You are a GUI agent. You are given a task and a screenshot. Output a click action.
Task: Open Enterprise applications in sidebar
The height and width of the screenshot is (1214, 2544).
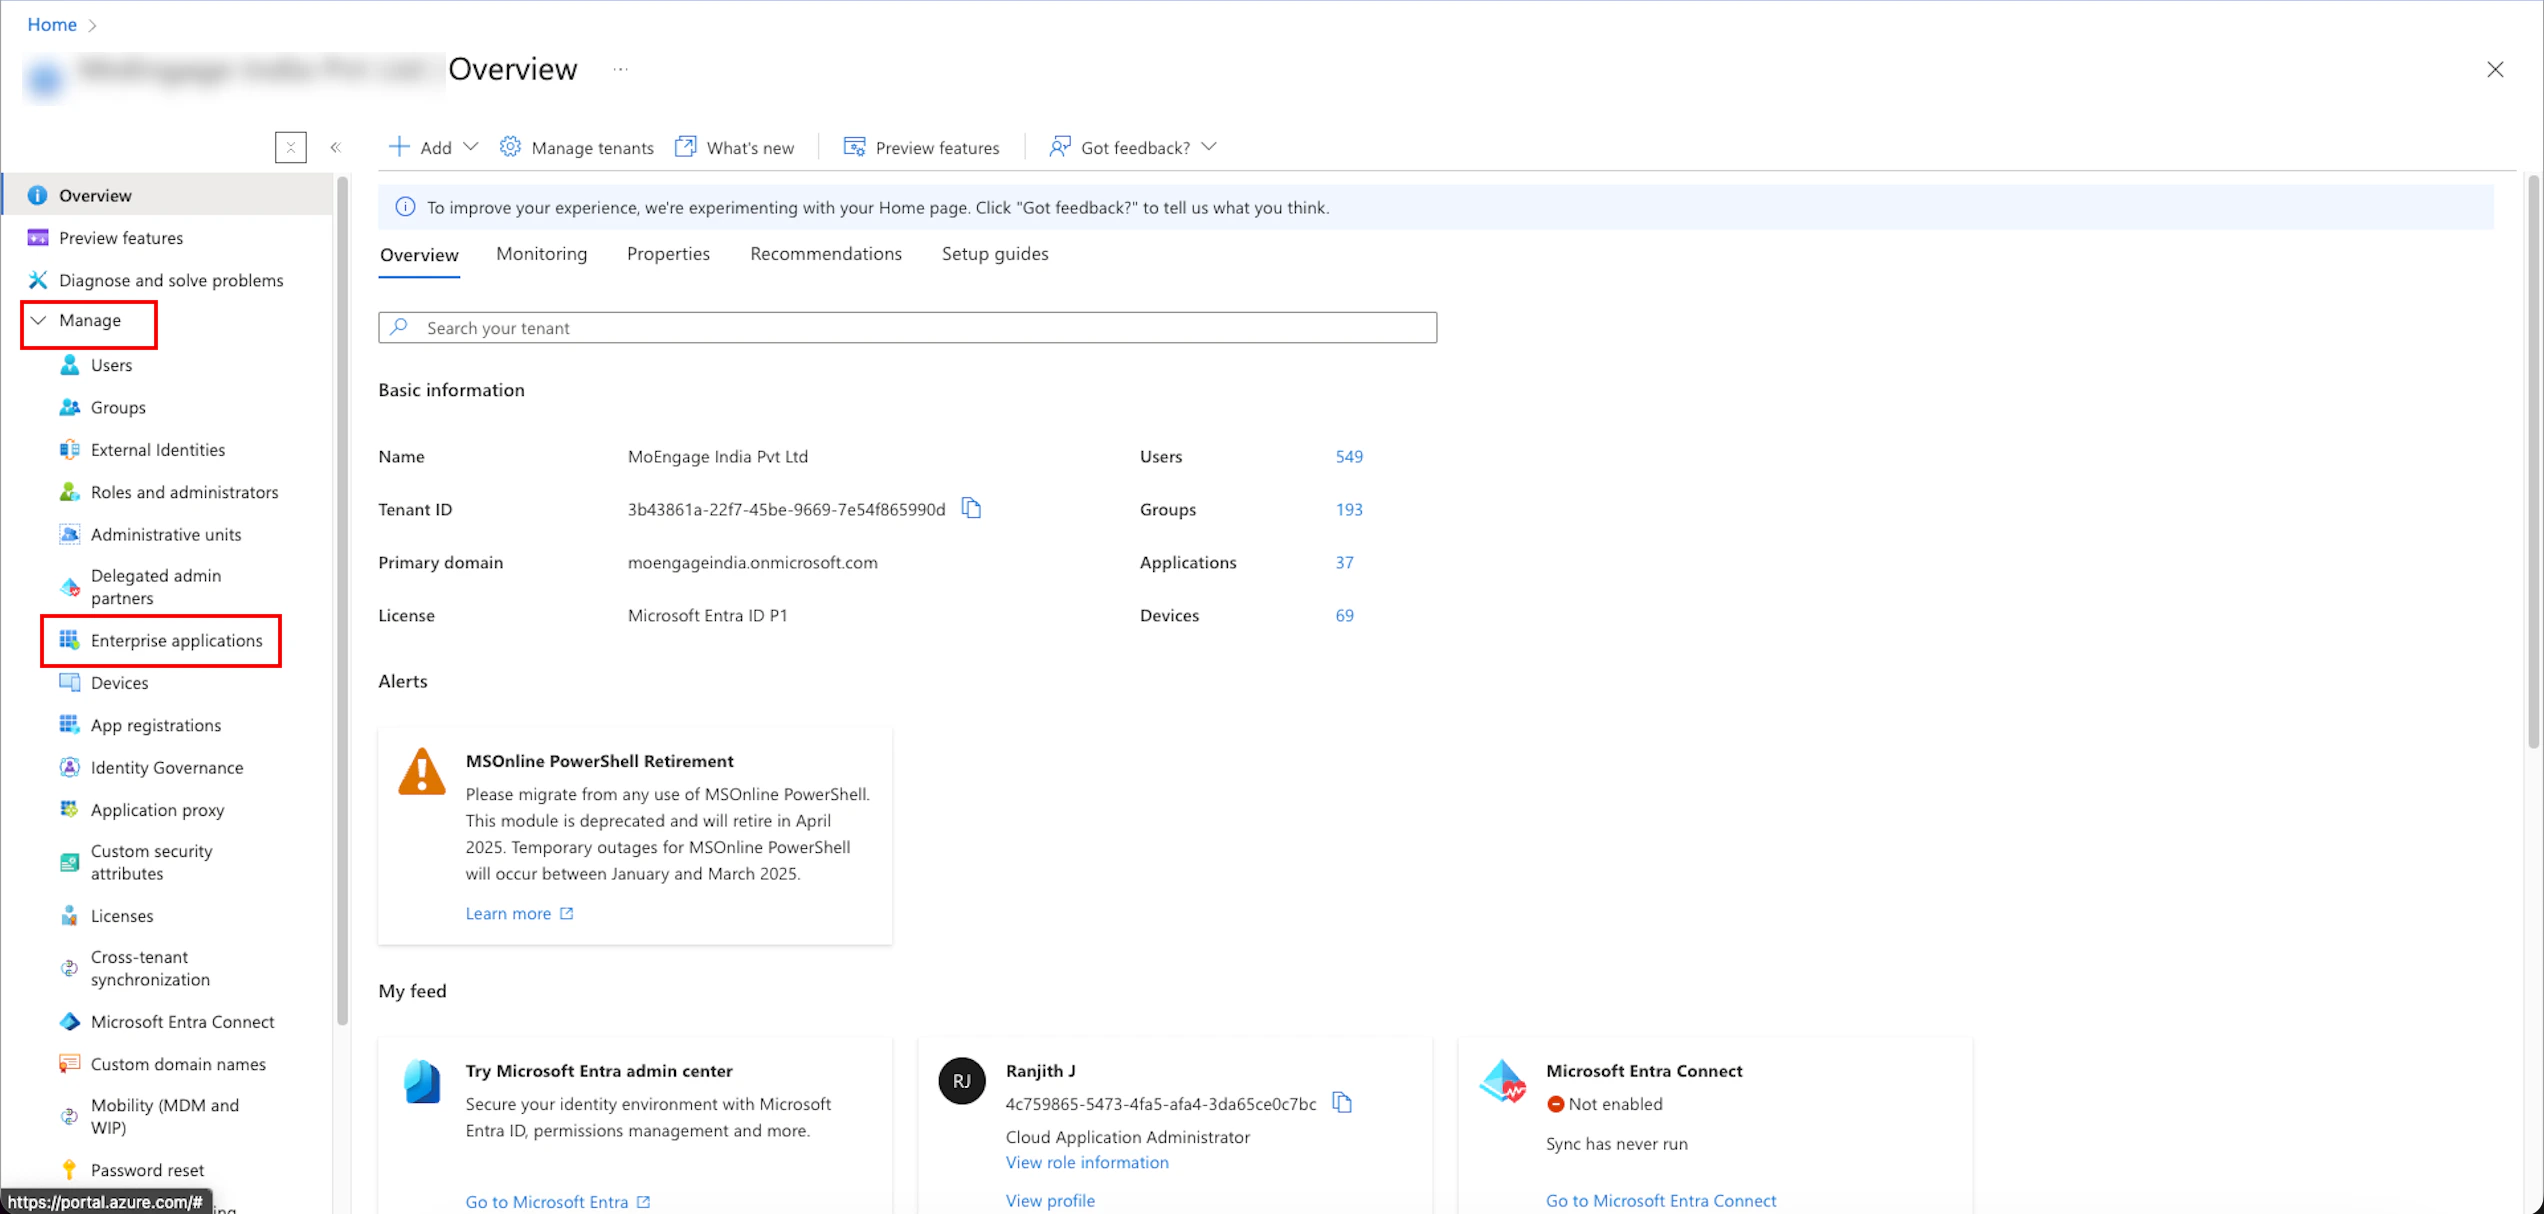[x=176, y=640]
